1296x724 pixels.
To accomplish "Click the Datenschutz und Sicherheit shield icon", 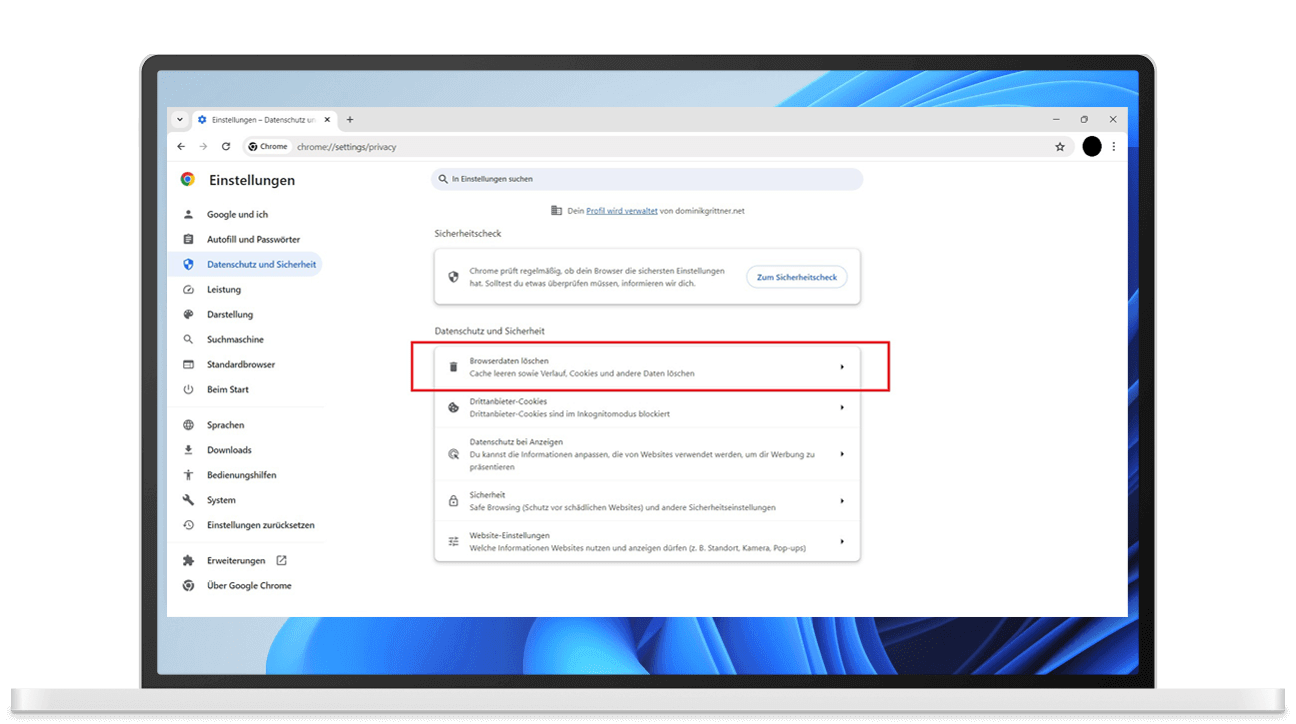I will 188,265.
